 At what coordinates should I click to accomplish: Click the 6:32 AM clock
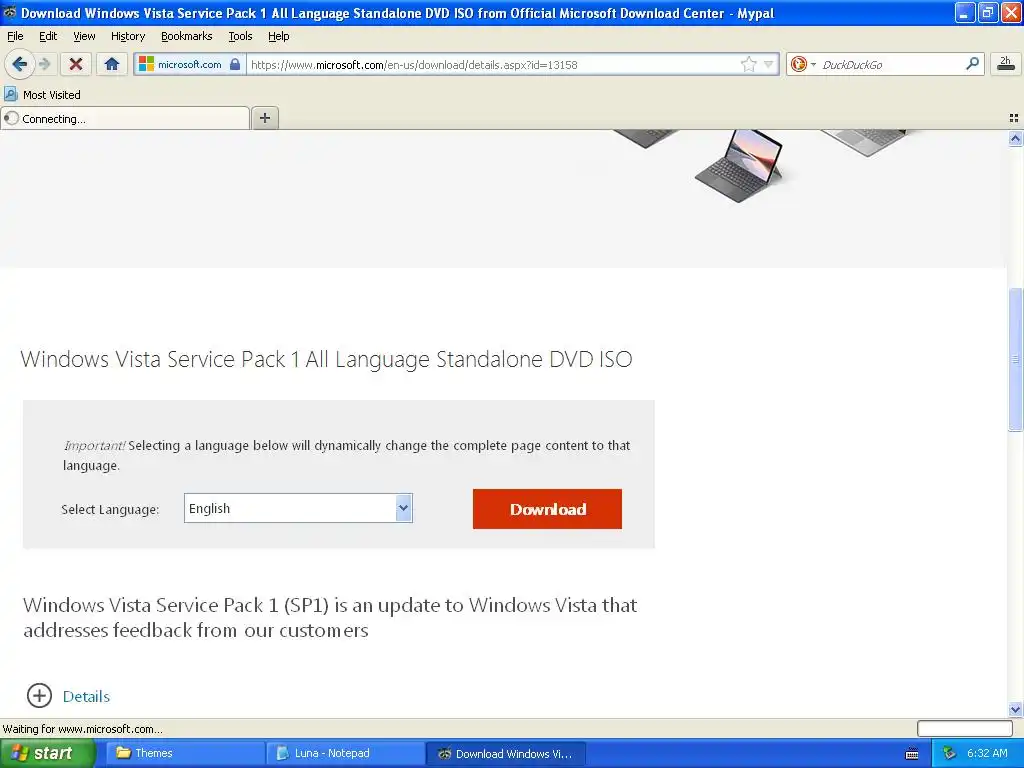point(987,753)
